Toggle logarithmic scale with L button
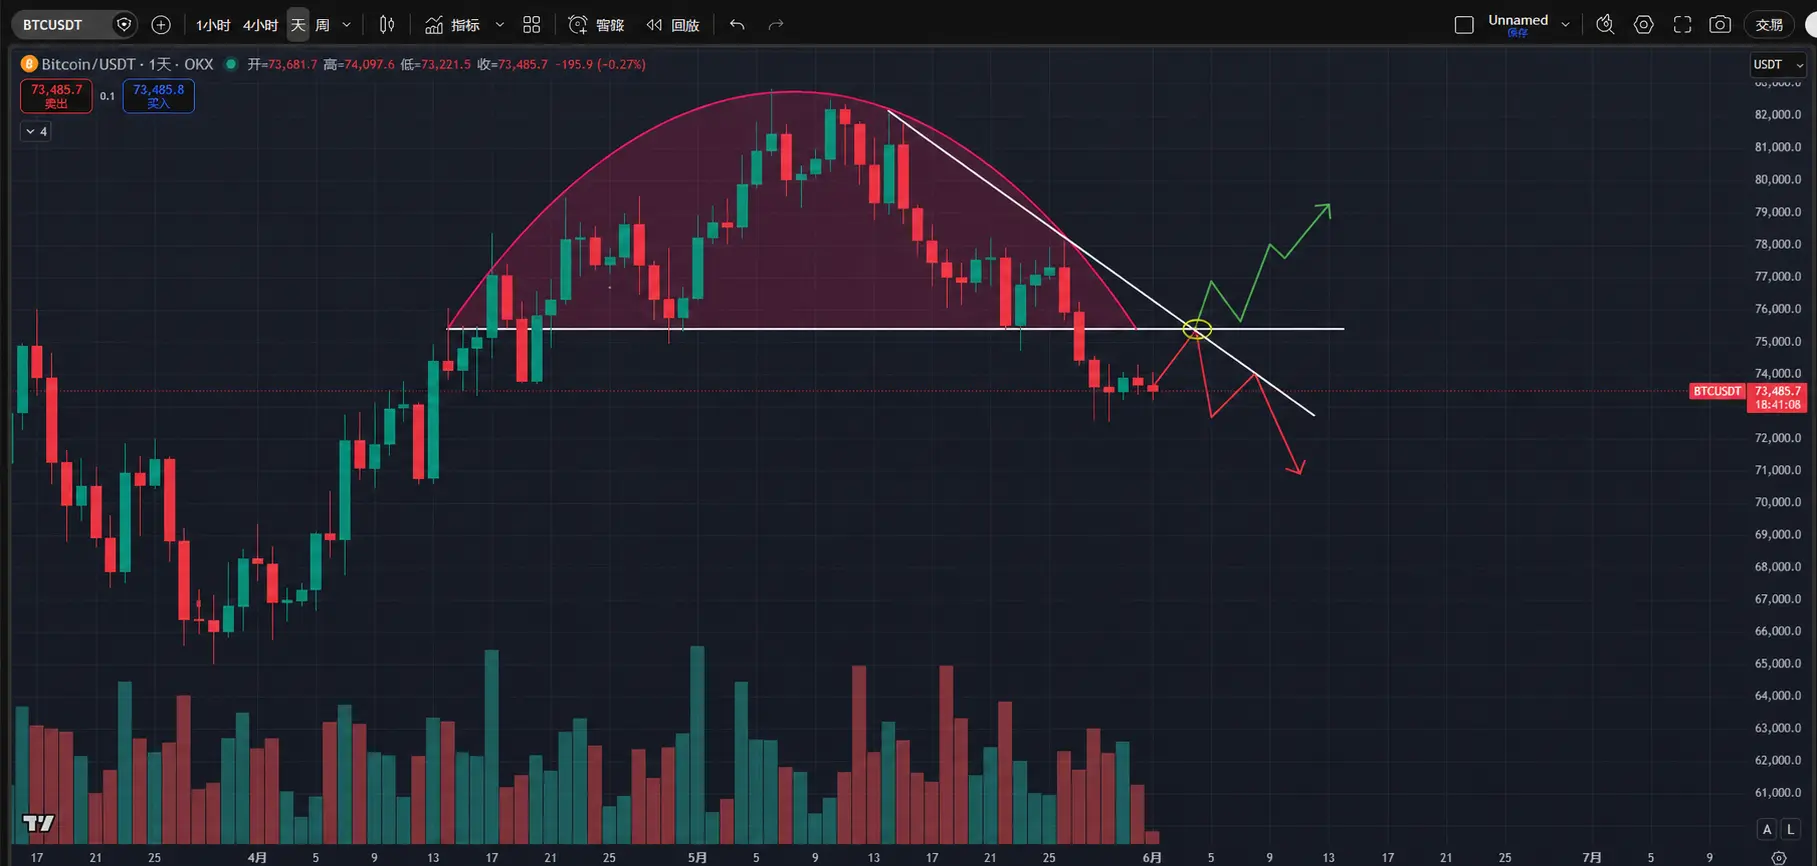Viewport: 1817px width, 866px height. pyautogui.click(x=1790, y=829)
